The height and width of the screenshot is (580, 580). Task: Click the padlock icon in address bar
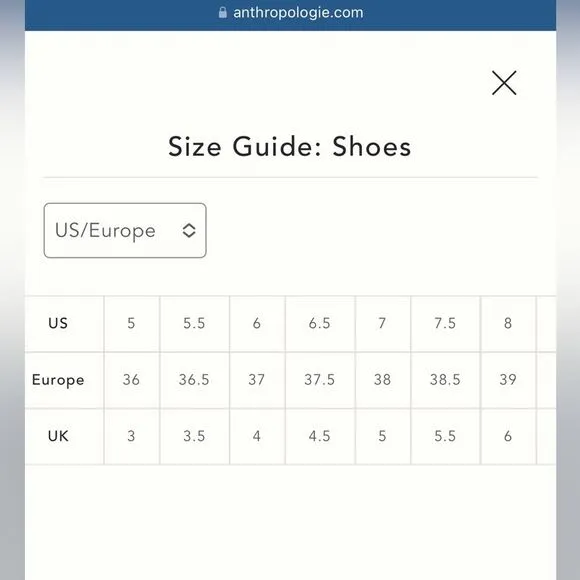222,13
